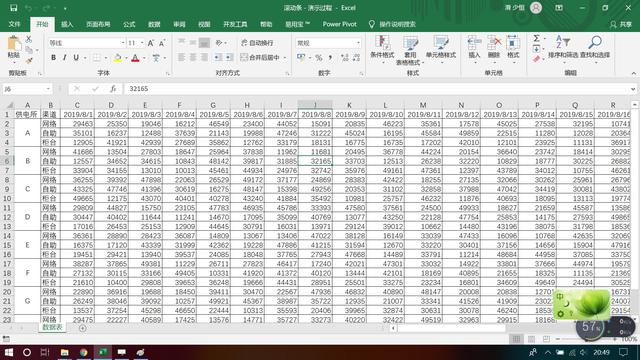Screen dimensions: 640x360
Task: Click the Save icon in quick access toolbar
Action: pyautogui.click(x=13, y=8)
